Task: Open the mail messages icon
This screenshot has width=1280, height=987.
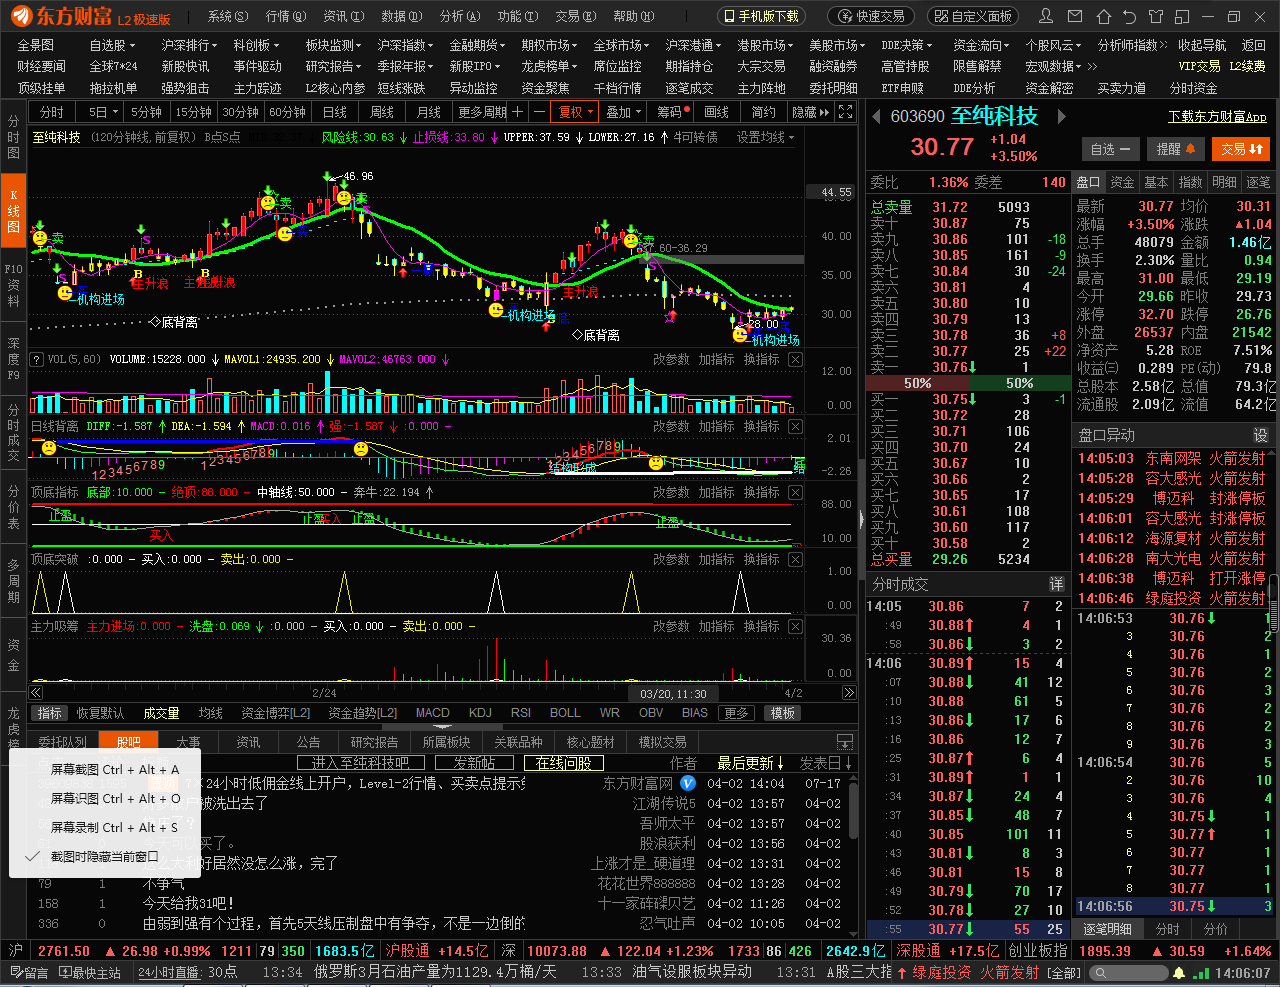Action: (x=1075, y=16)
